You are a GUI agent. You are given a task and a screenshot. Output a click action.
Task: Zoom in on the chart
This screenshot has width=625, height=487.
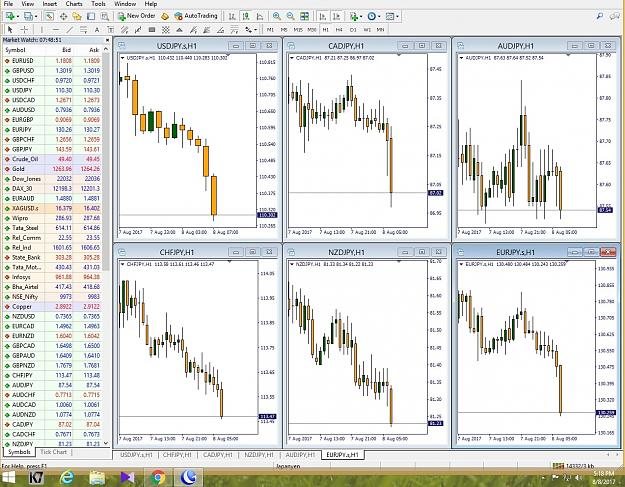(x=276, y=16)
